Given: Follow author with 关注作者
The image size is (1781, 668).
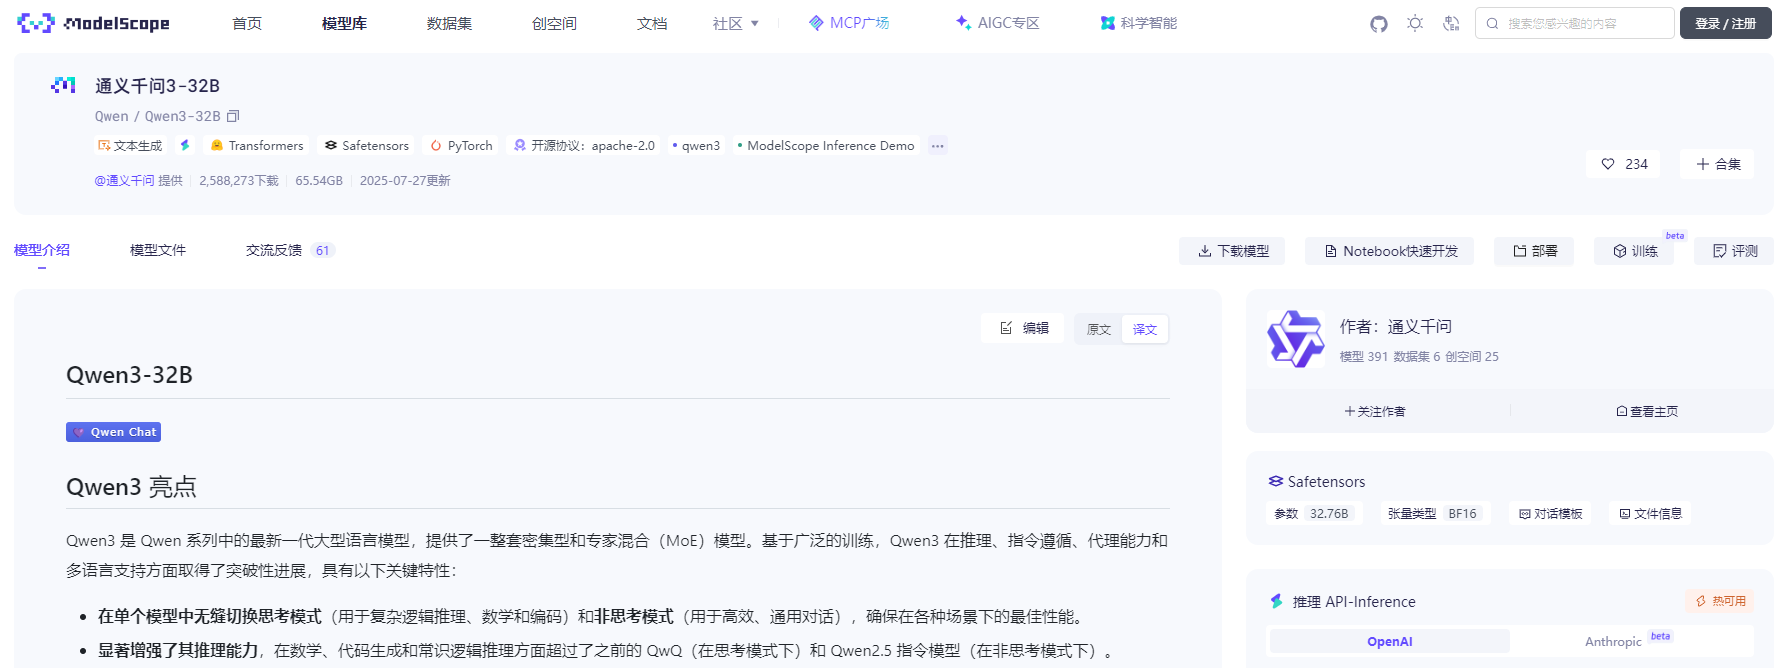Looking at the screenshot, I should [x=1375, y=411].
